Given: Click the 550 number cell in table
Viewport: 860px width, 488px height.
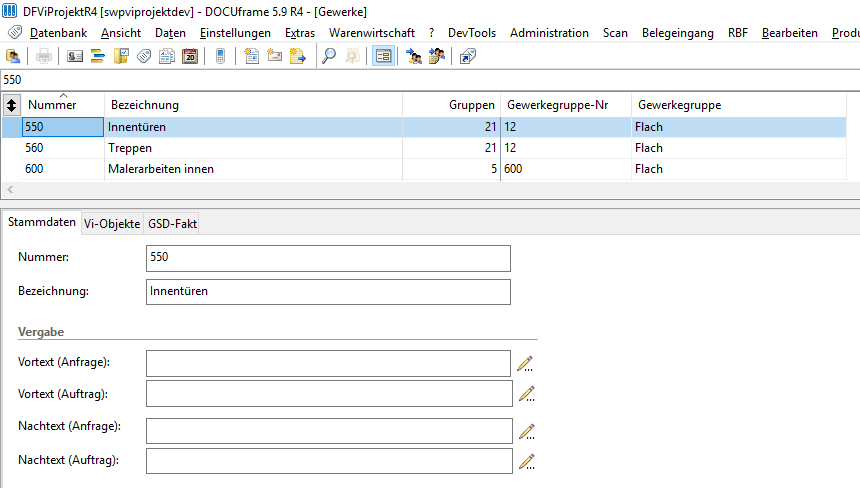Looking at the screenshot, I should coord(63,127).
